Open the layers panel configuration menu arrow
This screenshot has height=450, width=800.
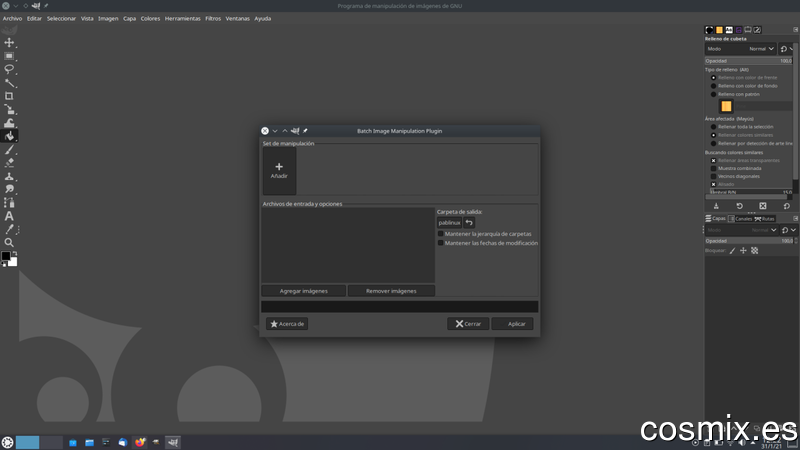(795, 218)
